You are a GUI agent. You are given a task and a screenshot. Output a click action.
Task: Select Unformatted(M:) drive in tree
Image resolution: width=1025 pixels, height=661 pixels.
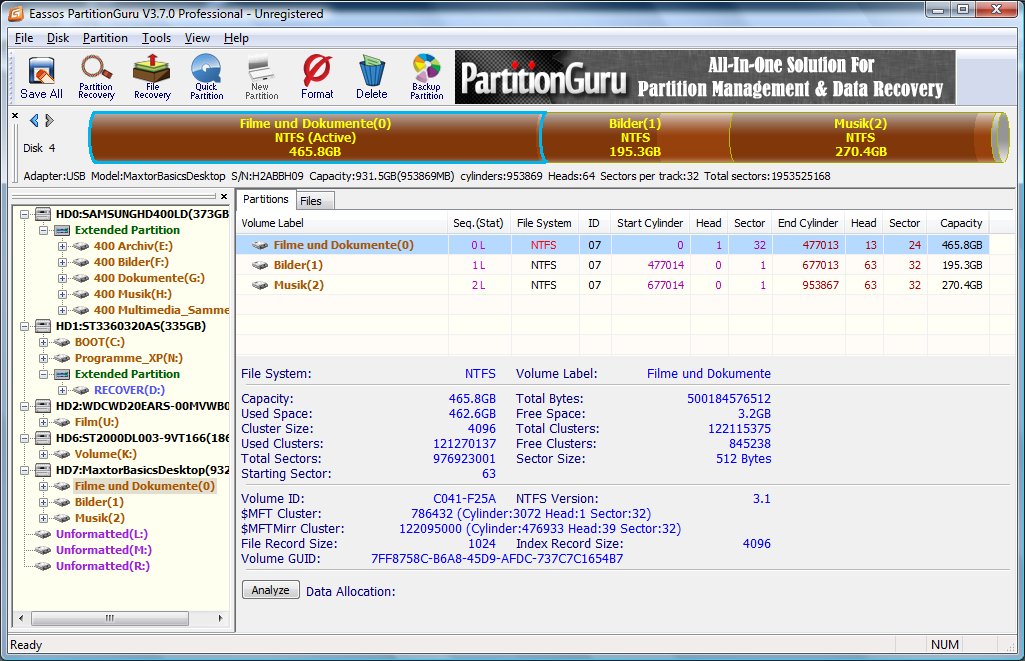coord(103,550)
